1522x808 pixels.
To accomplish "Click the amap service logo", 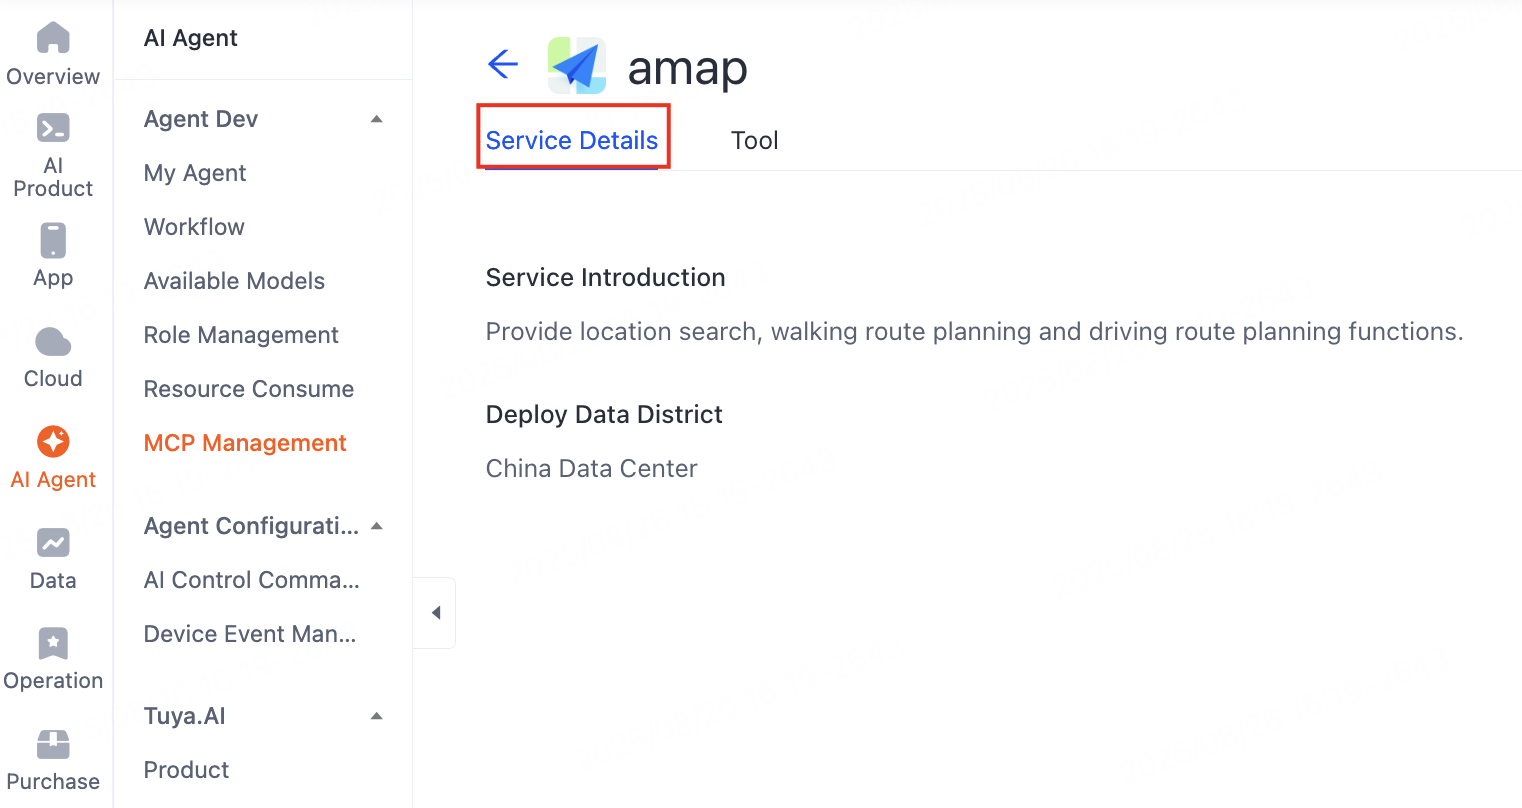I will click(x=577, y=66).
